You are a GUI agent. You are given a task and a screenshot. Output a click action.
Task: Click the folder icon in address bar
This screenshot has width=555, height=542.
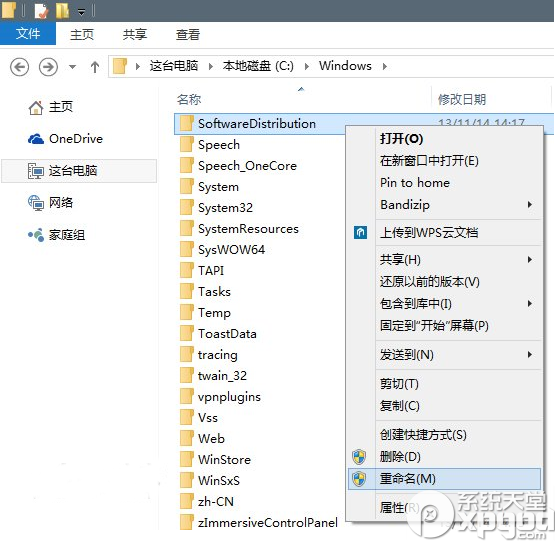tap(120, 66)
